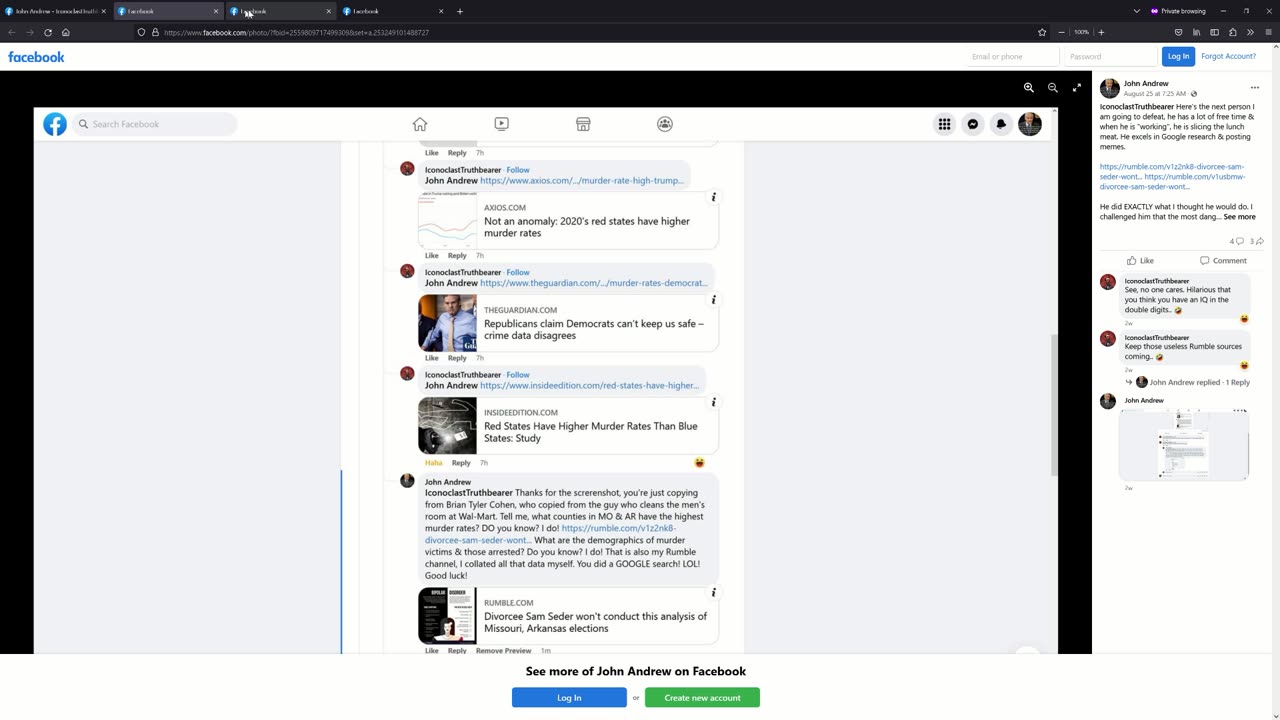1280x720 pixels.
Task: Click the Private browsing indicator
Action: coord(1178,11)
